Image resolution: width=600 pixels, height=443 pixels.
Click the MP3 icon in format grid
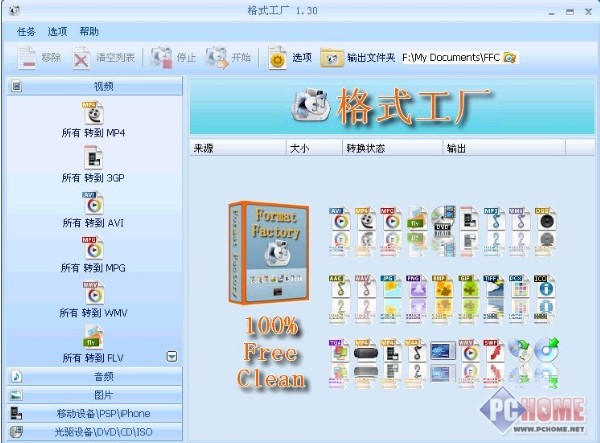pos(494,218)
